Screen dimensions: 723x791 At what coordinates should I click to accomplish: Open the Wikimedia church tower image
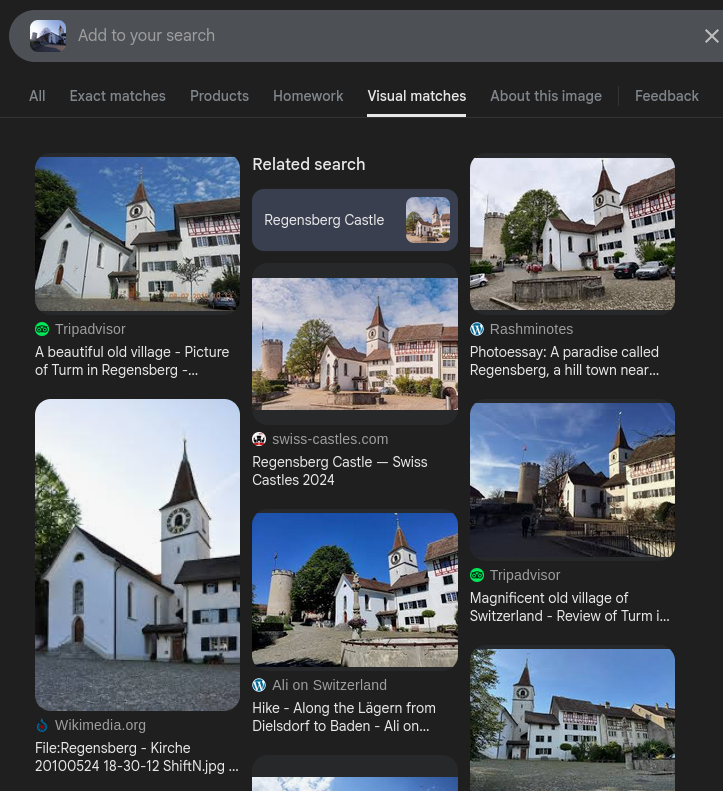[137, 555]
